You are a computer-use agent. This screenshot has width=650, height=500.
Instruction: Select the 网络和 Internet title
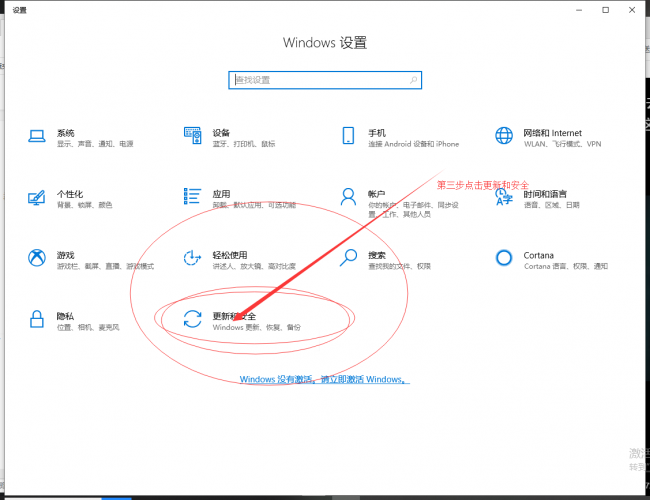pos(553,133)
